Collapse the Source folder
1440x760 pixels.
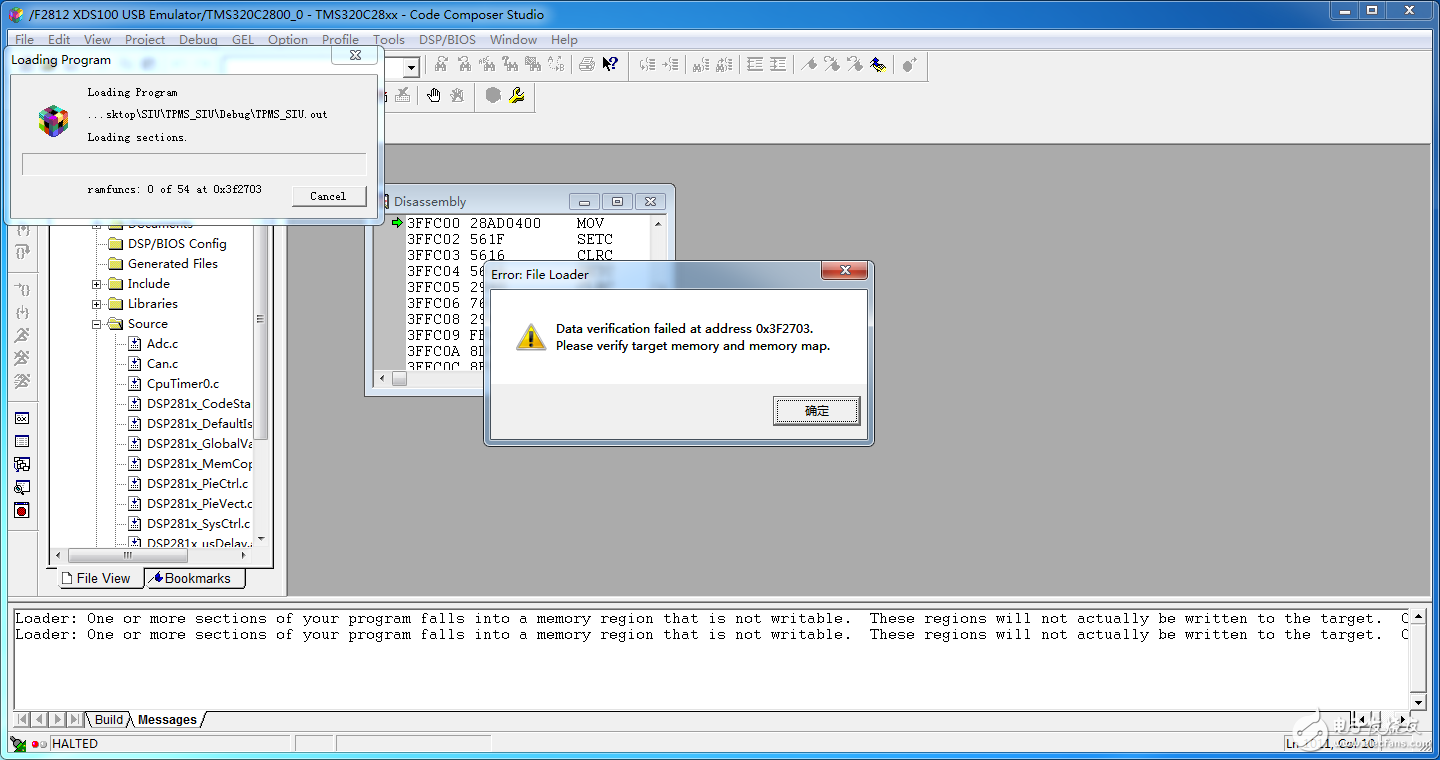coord(97,324)
